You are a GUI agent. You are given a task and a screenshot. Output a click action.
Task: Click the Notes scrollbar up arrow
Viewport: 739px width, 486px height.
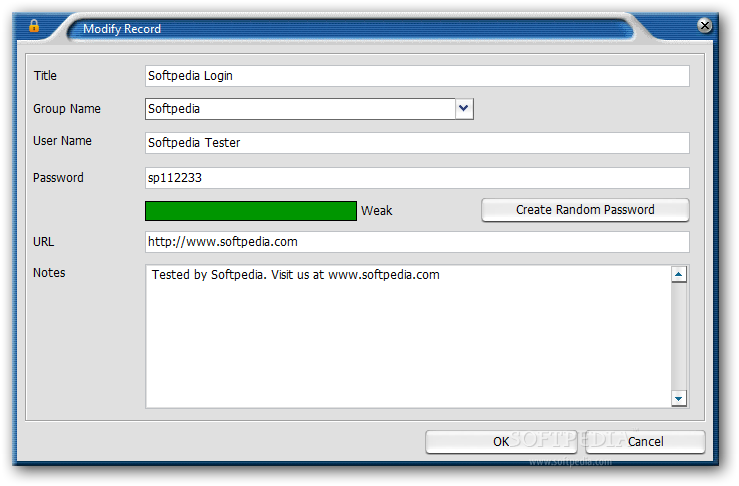click(679, 274)
